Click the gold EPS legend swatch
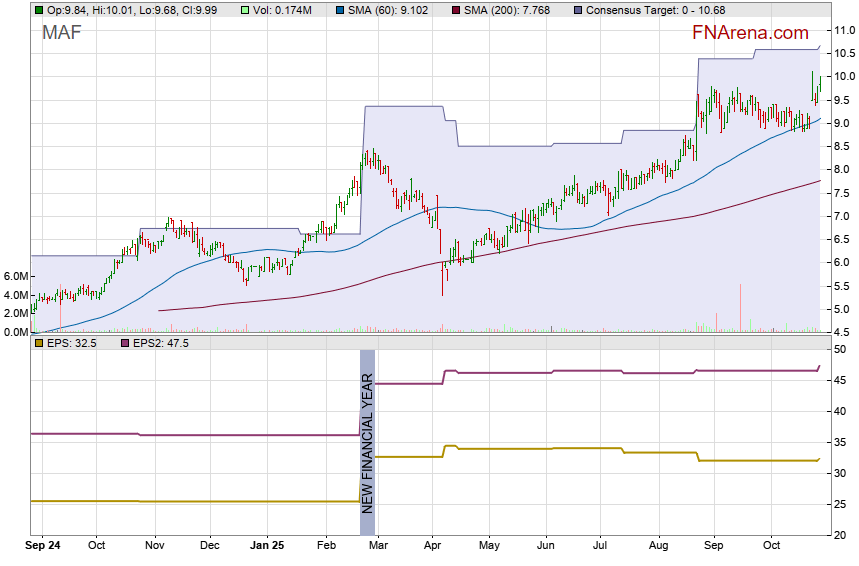 coord(38,343)
